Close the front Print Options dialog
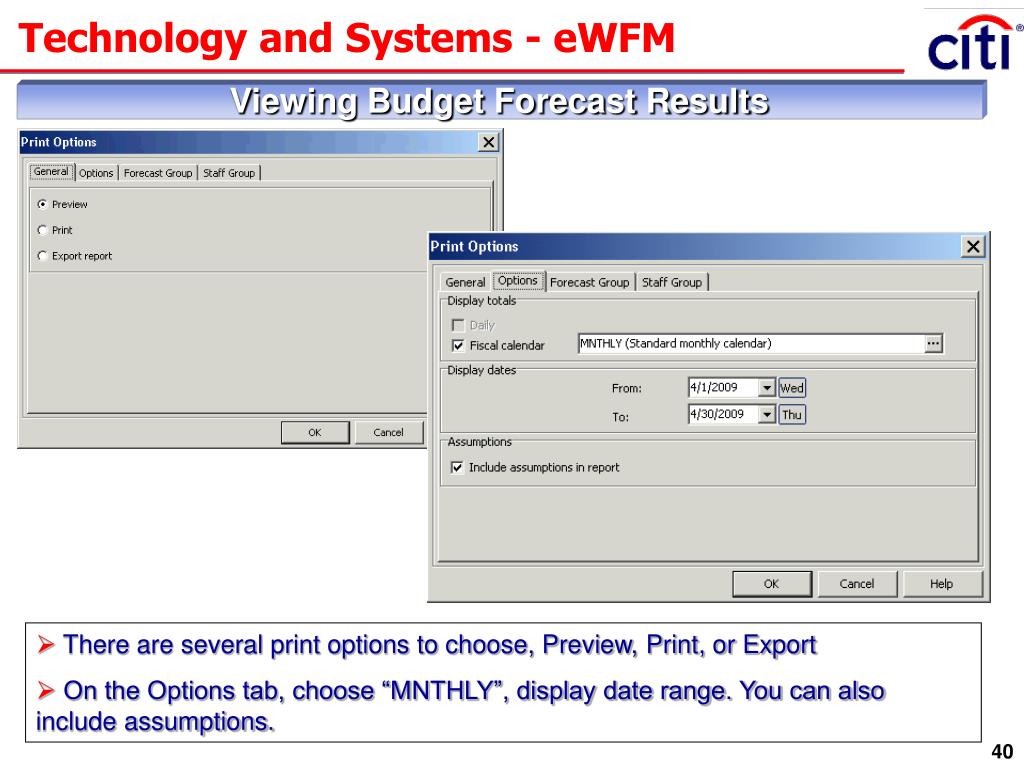This screenshot has width=1024, height=768. [973, 247]
